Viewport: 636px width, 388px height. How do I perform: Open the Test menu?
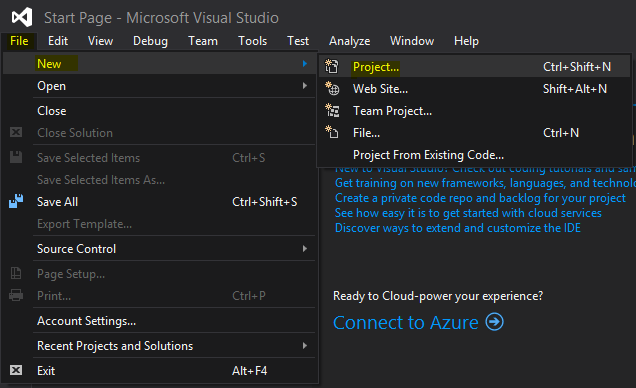298,41
